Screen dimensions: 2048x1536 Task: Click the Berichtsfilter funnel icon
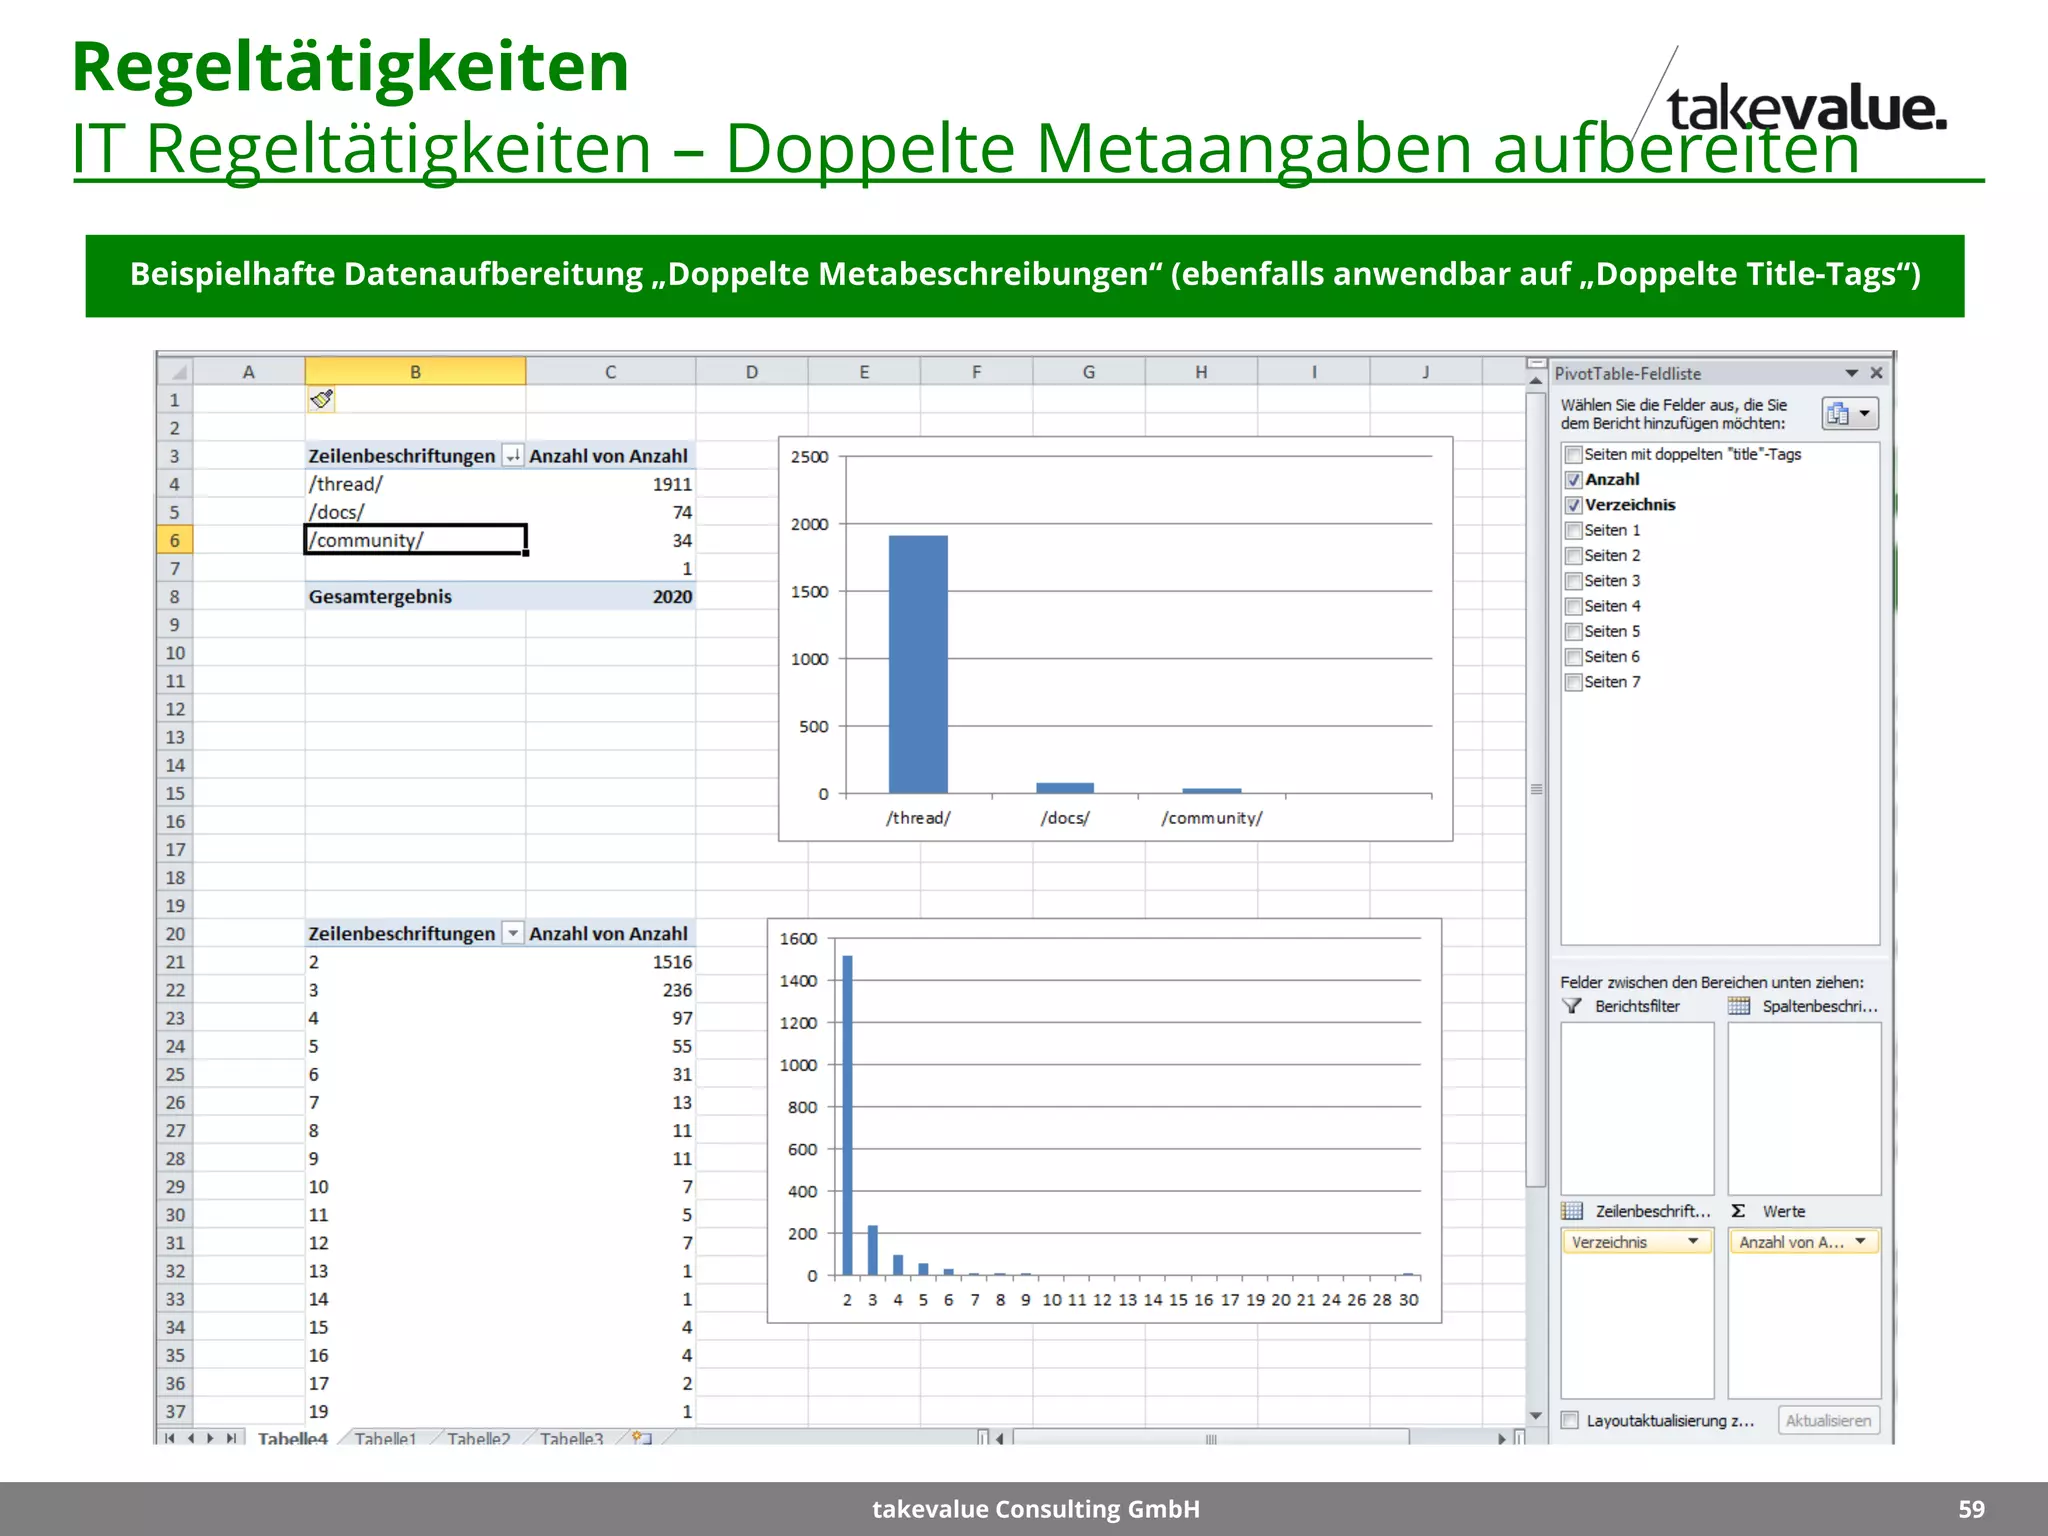coord(1573,1006)
